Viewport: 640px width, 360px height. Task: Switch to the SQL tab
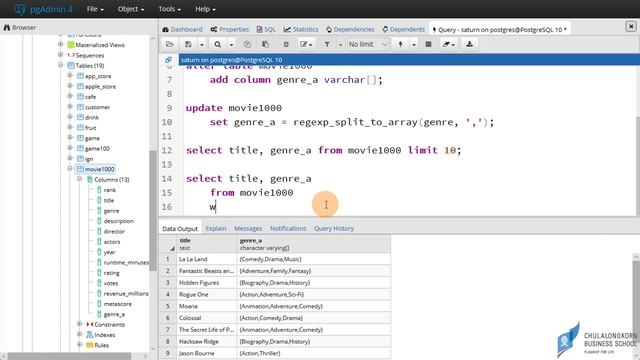pyautogui.click(x=266, y=29)
